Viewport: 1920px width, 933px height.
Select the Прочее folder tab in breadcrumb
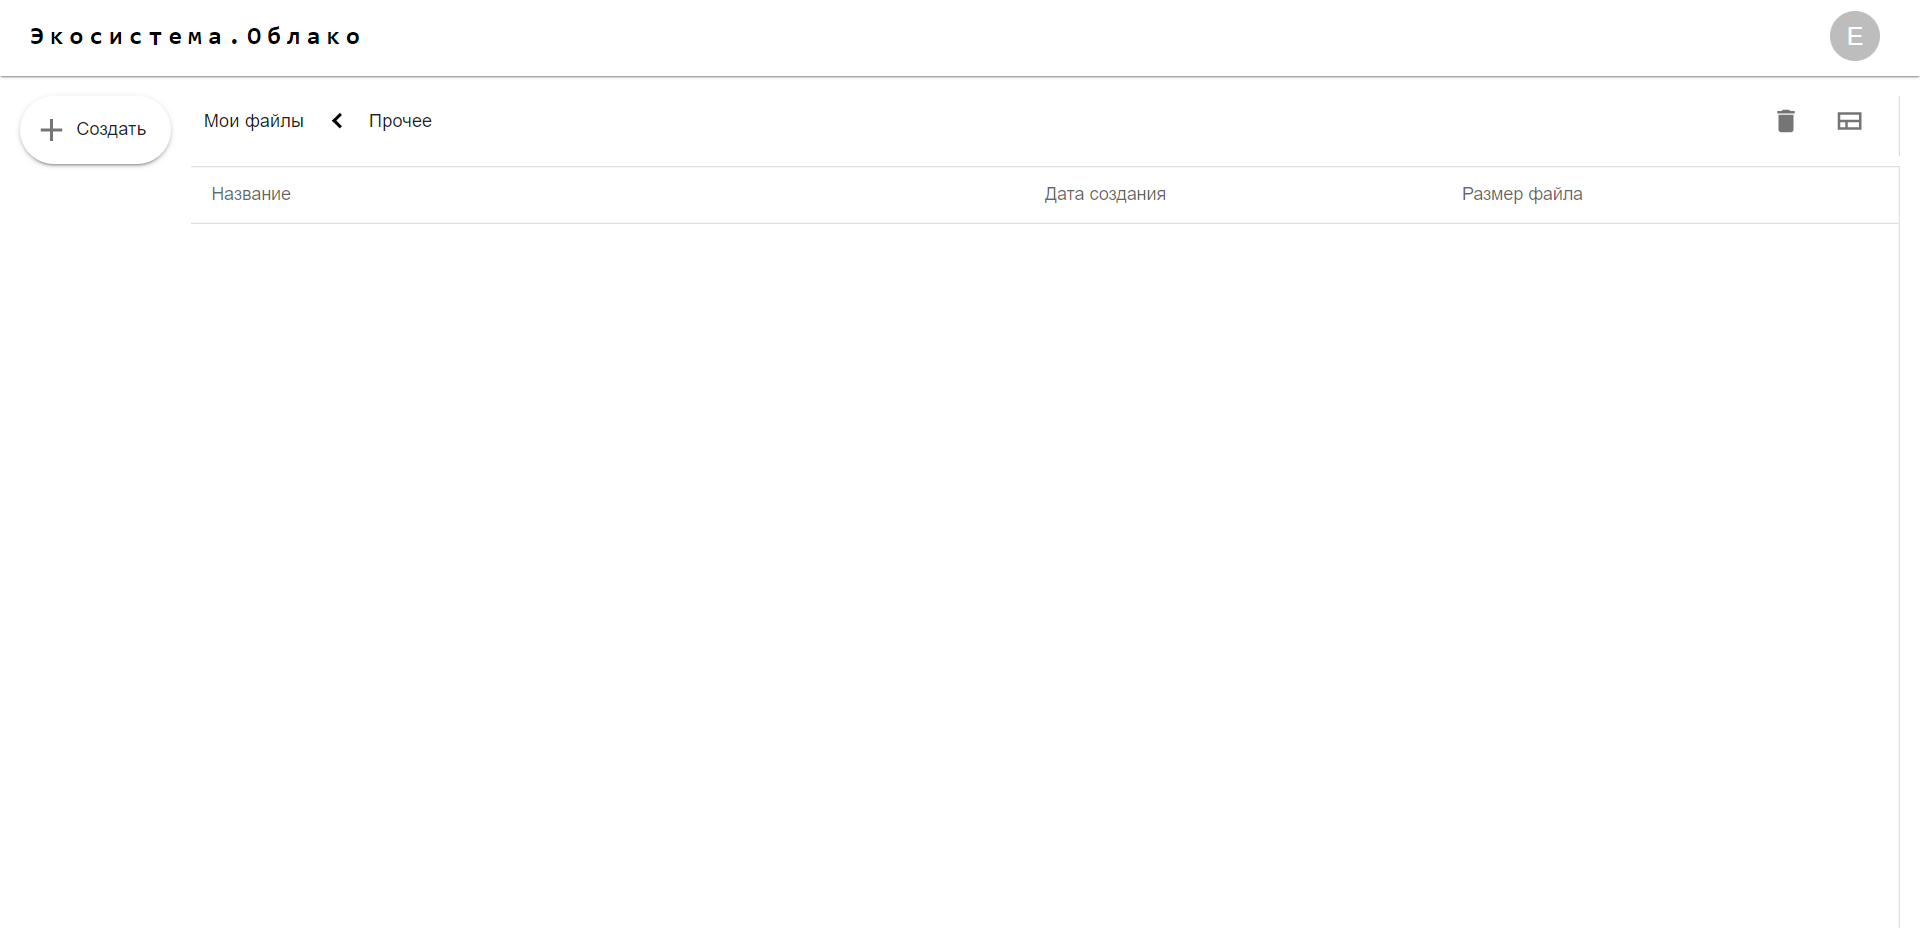(x=400, y=120)
